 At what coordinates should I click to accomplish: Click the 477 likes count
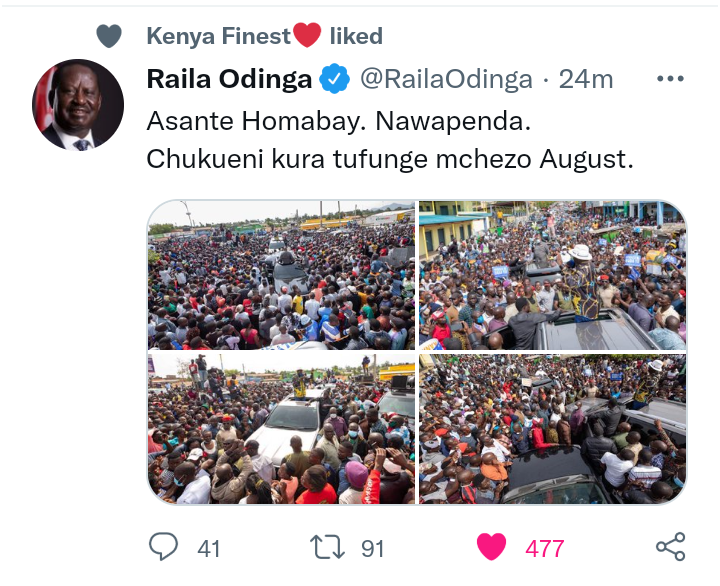point(545,549)
